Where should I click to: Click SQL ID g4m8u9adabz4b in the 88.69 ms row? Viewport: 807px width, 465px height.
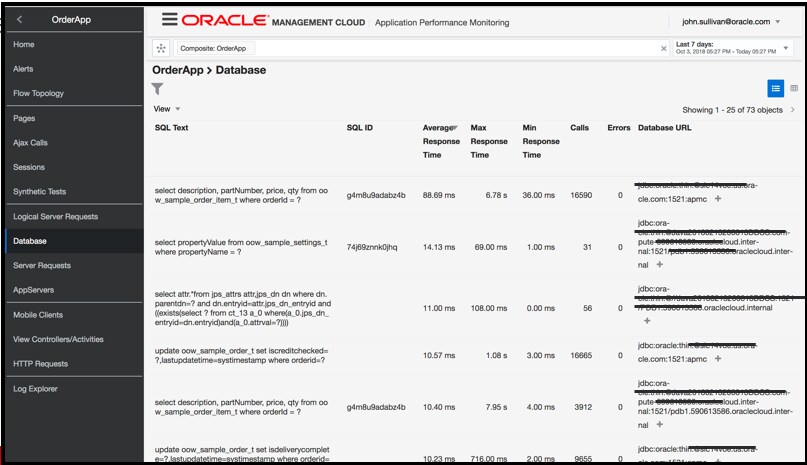pos(376,195)
